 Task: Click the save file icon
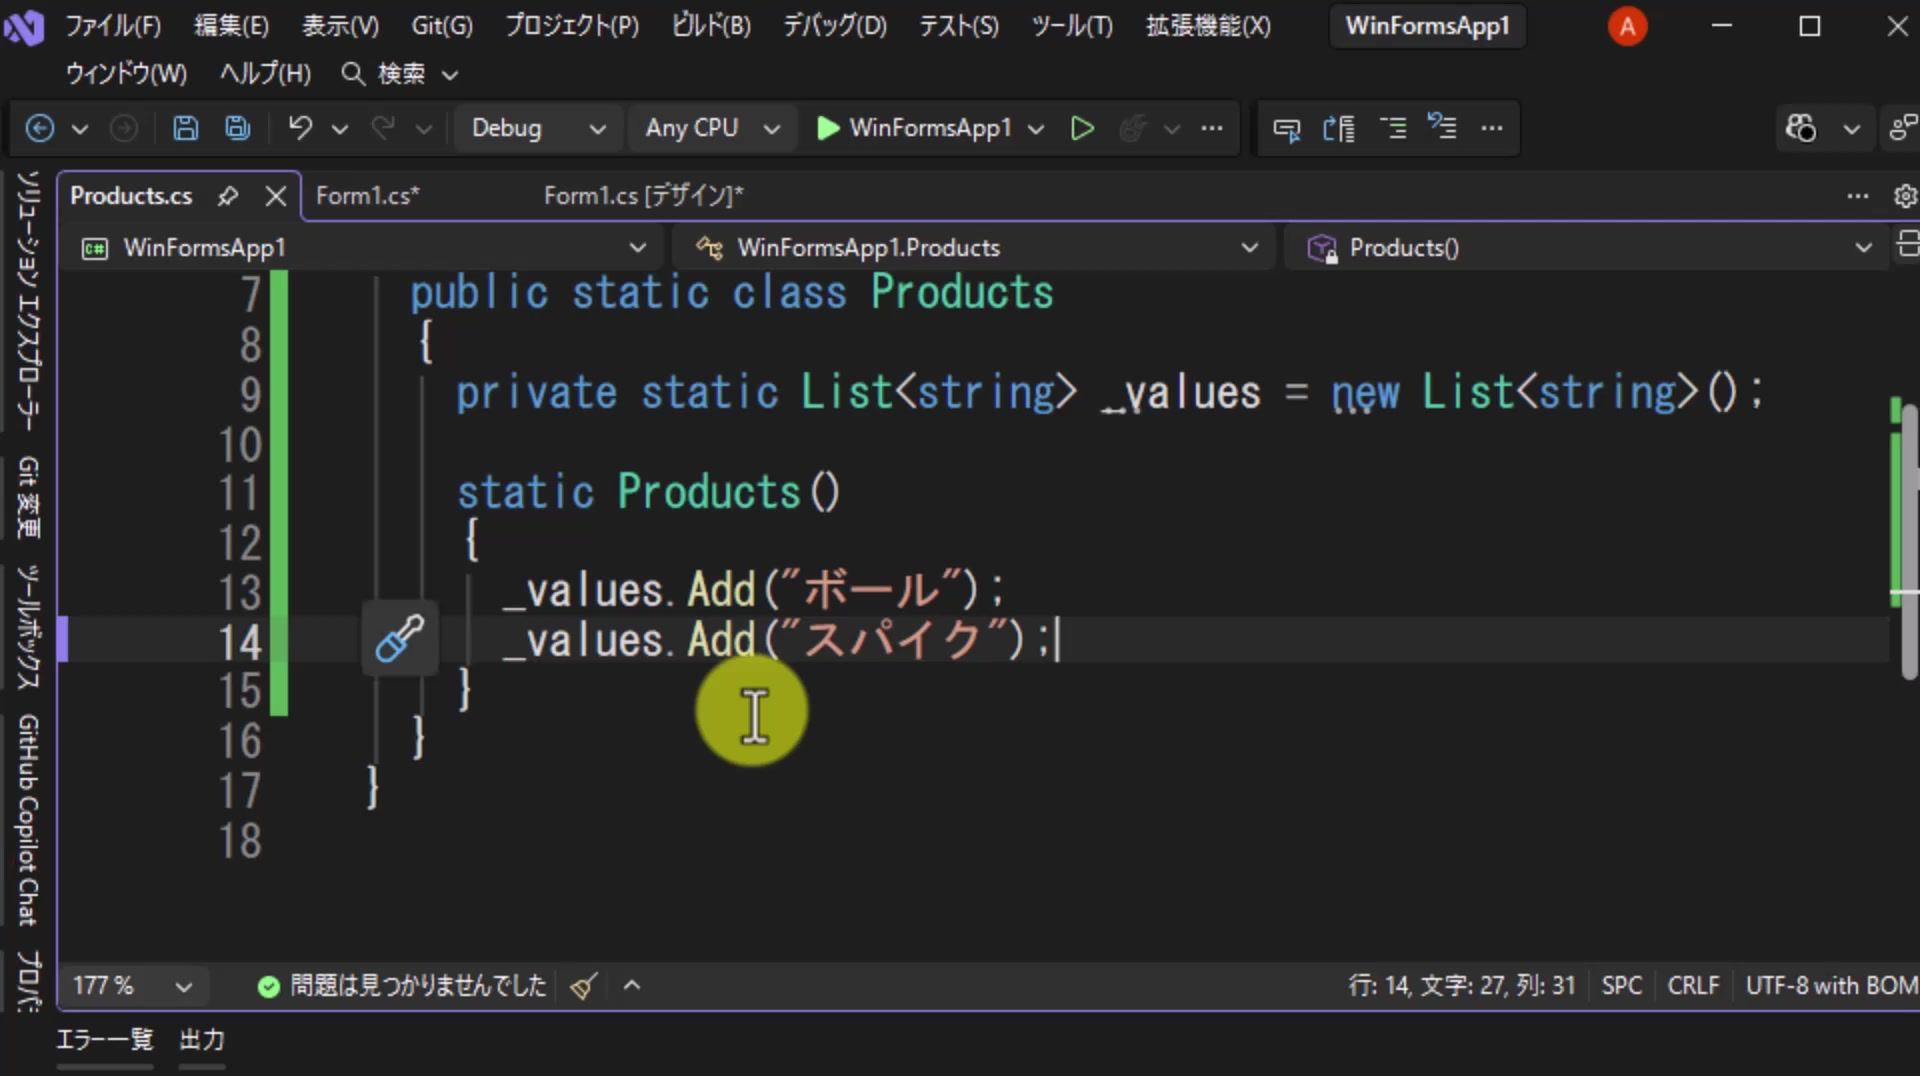[185, 128]
